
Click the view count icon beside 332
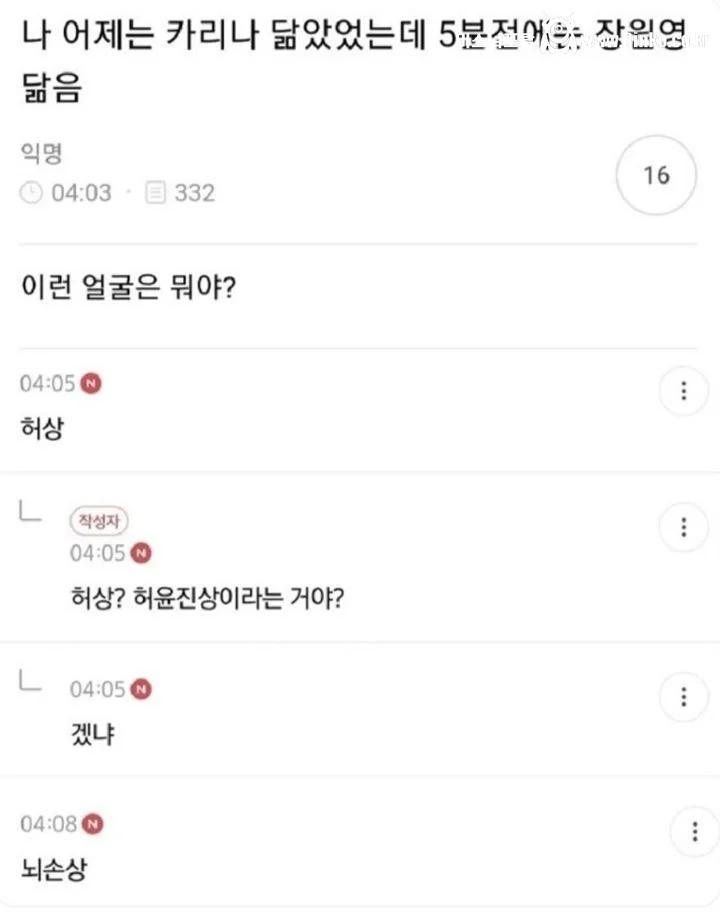[x=155, y=192]
